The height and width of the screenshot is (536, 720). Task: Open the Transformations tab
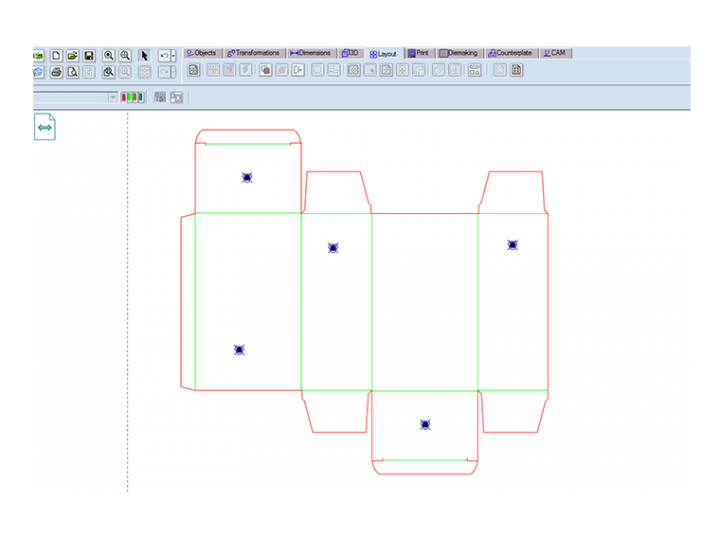[254, 53]
